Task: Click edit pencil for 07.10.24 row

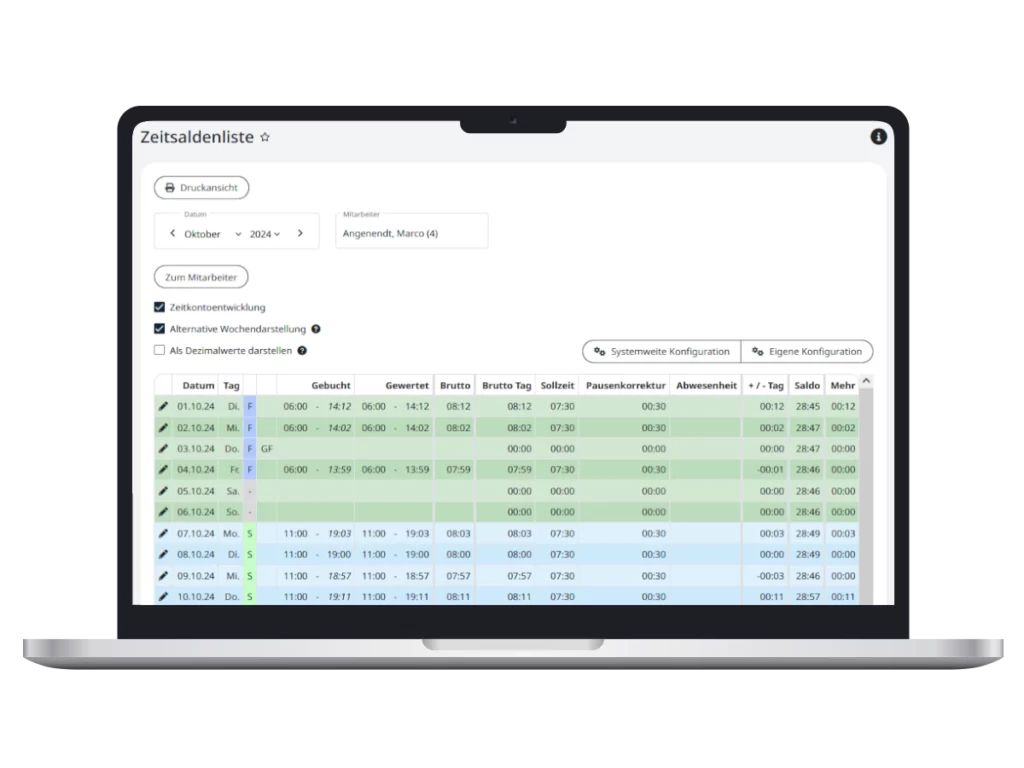Action: pos(164,533)
